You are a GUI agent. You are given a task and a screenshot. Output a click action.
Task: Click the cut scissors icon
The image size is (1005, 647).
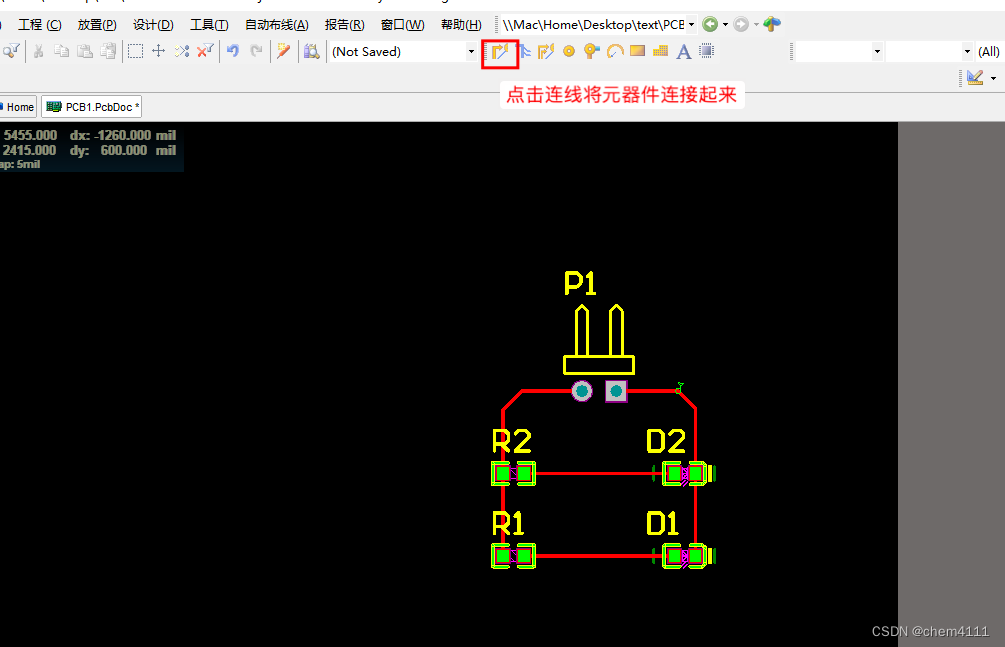[x=38, y=51]
